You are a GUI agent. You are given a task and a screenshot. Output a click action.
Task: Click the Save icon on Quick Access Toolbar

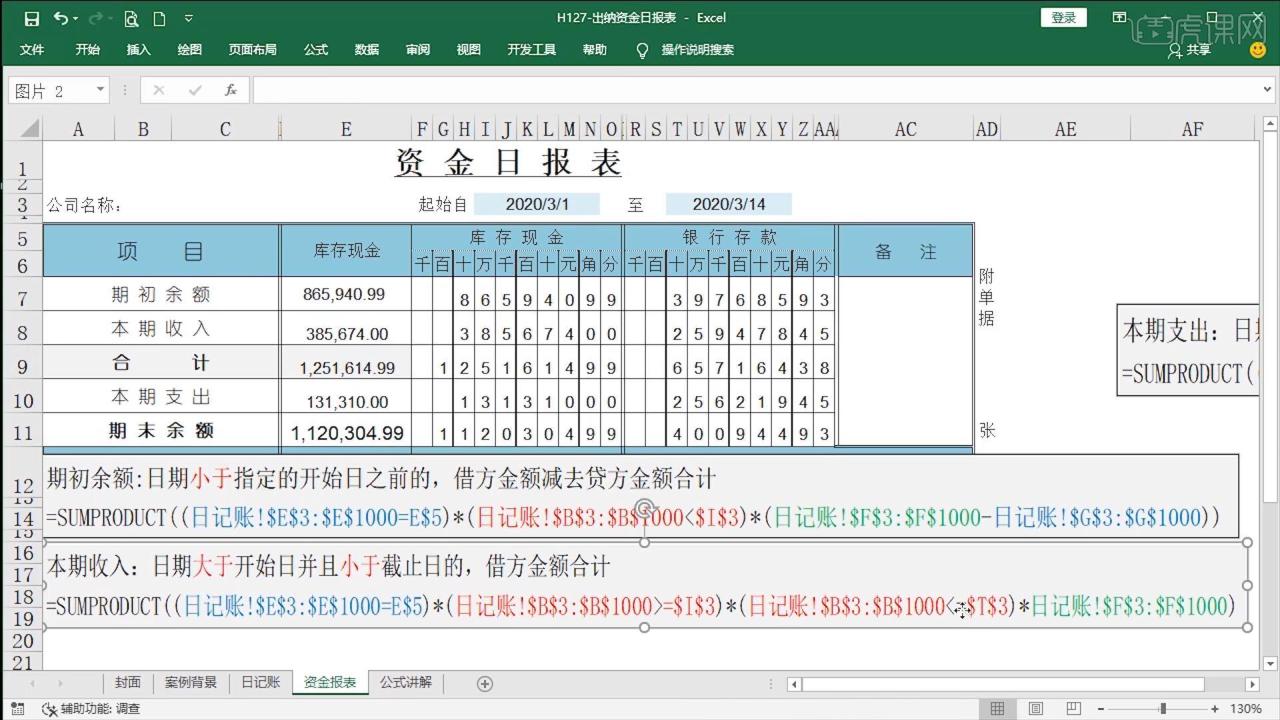32,17
